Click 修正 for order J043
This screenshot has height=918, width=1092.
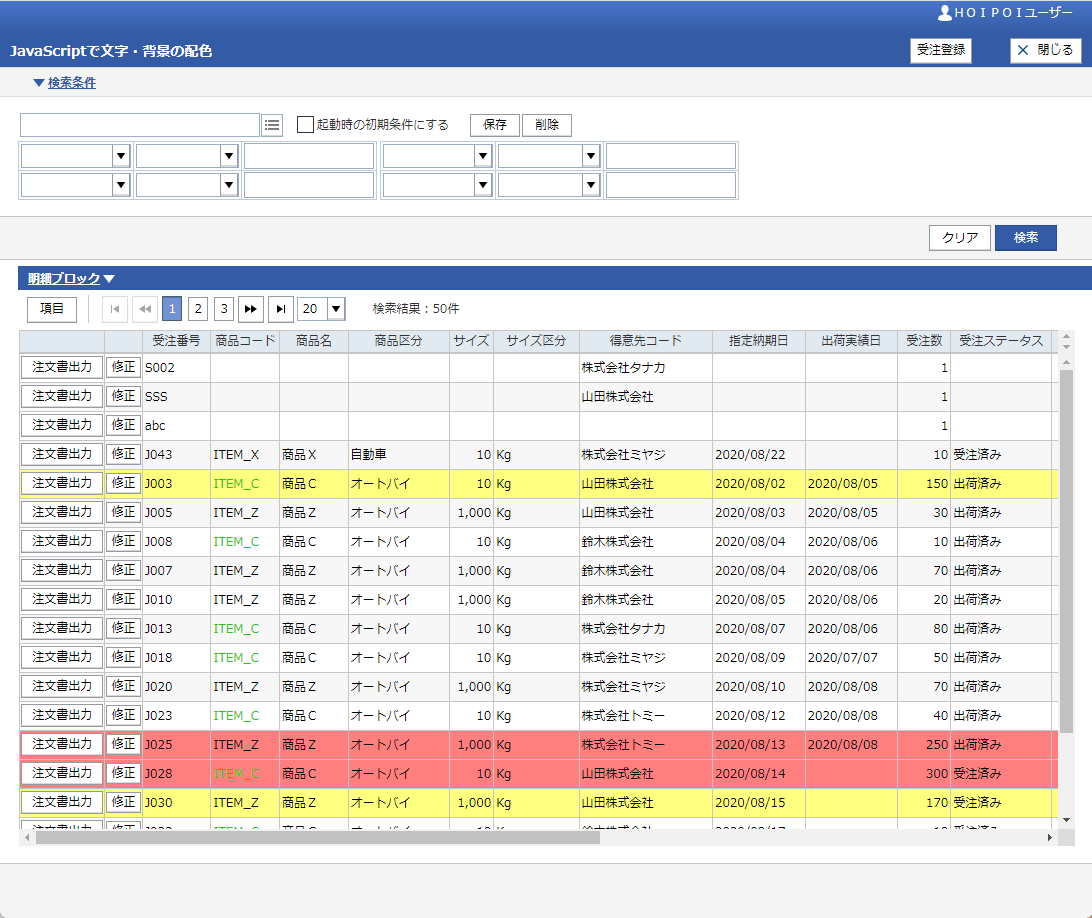point(123,454)
